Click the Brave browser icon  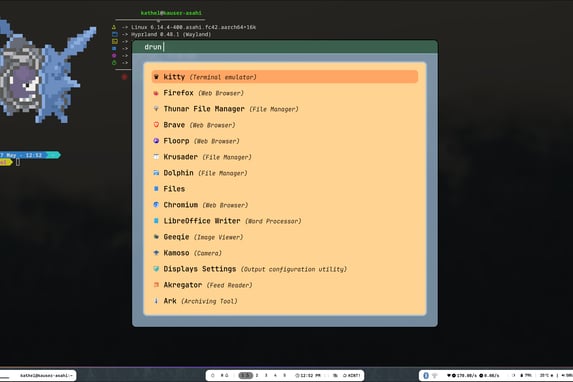click(x=156, y=125)
